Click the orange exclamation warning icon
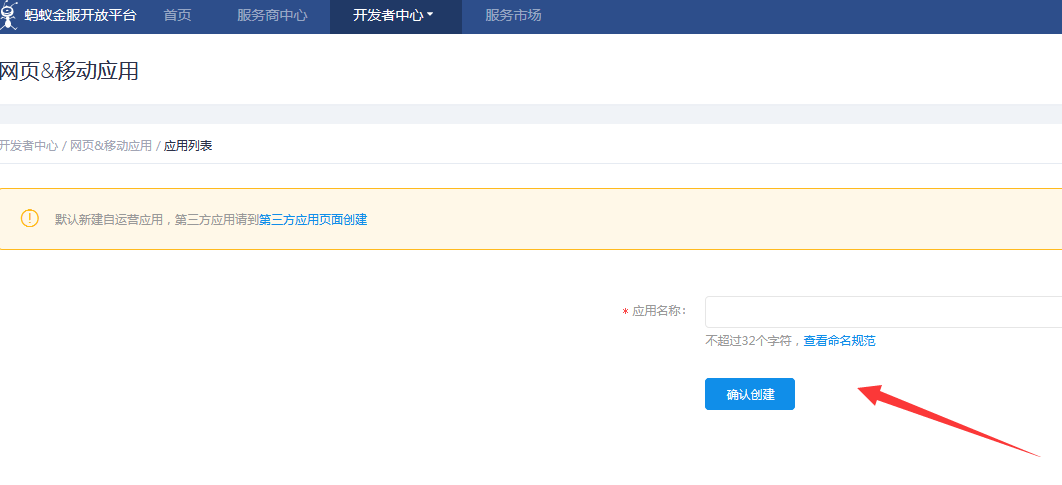The height and width of the screenshot is (485, 1062). (x=30, y=218)
